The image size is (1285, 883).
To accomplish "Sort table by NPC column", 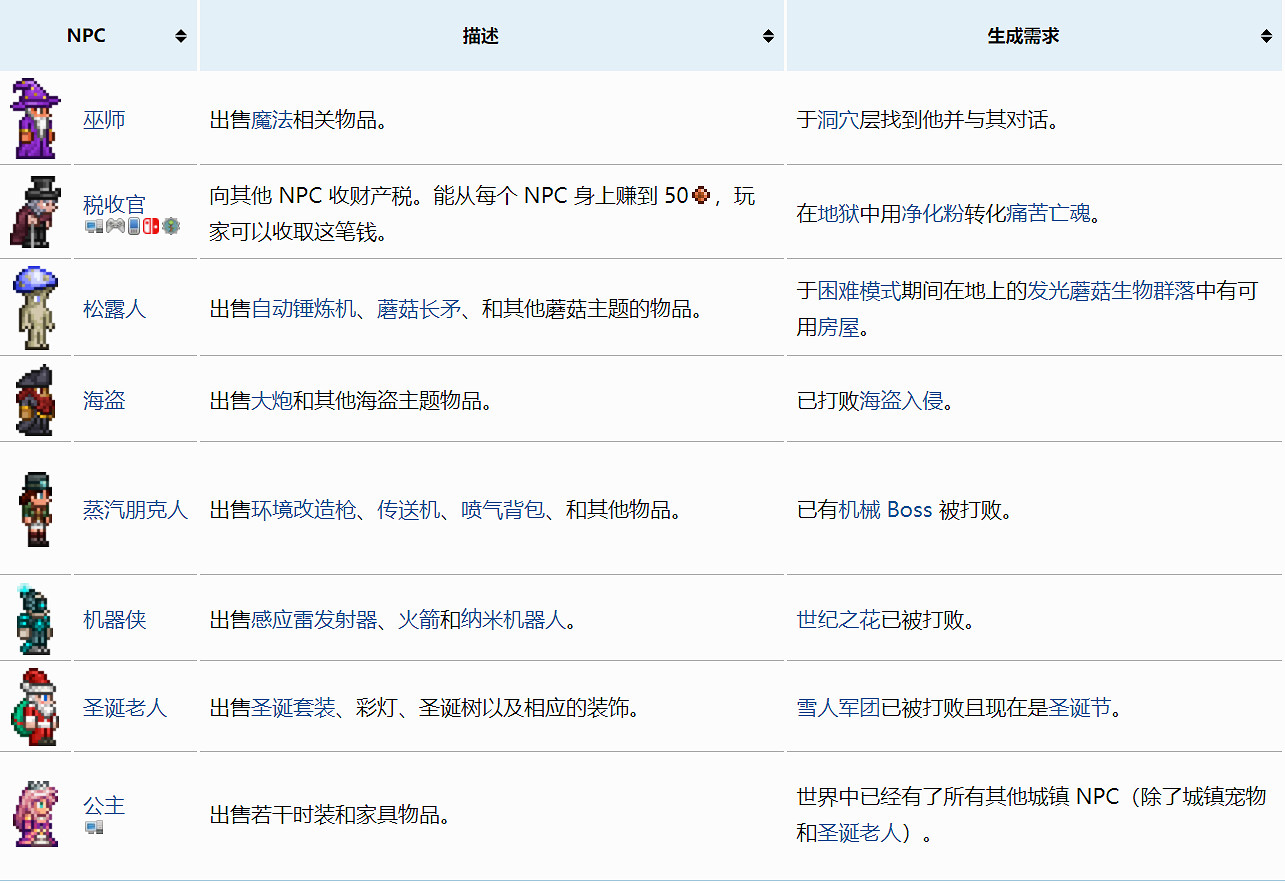I will coord(180,36).
